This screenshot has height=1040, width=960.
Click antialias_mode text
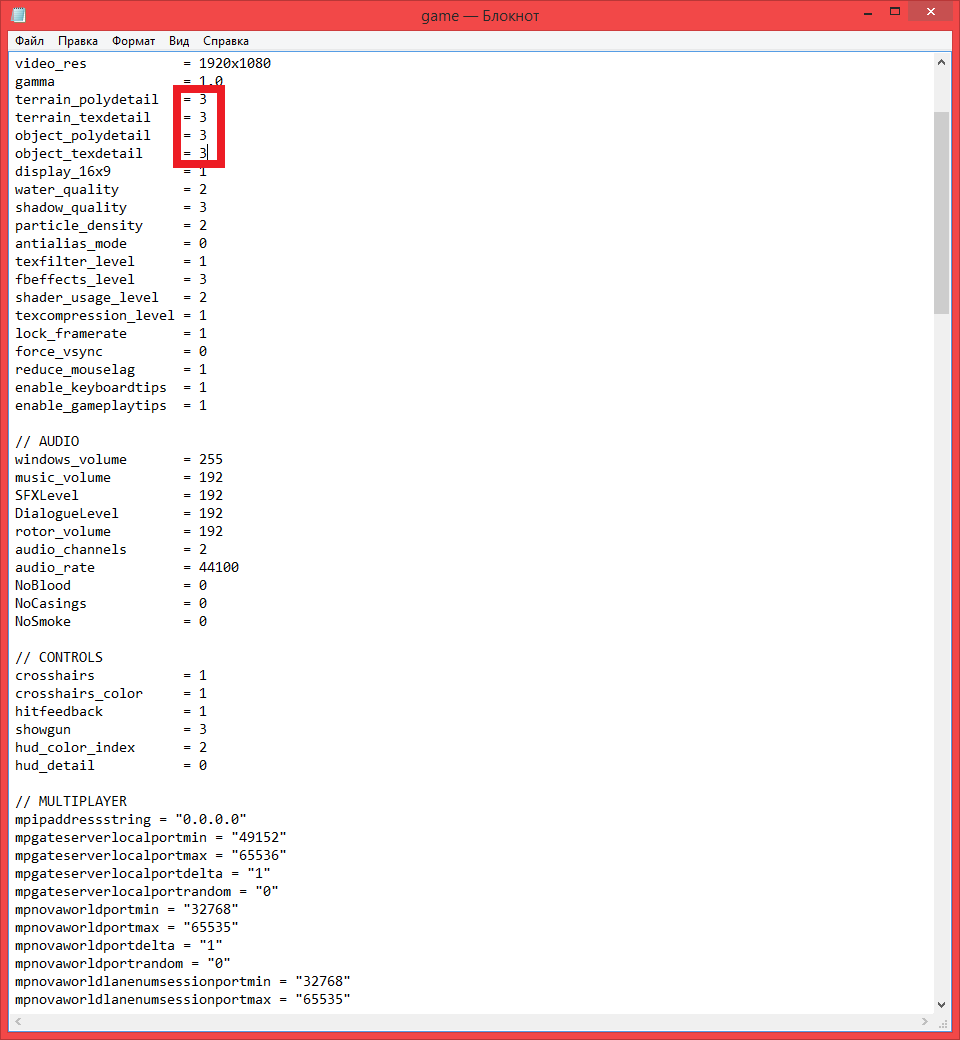click(71, 243)
